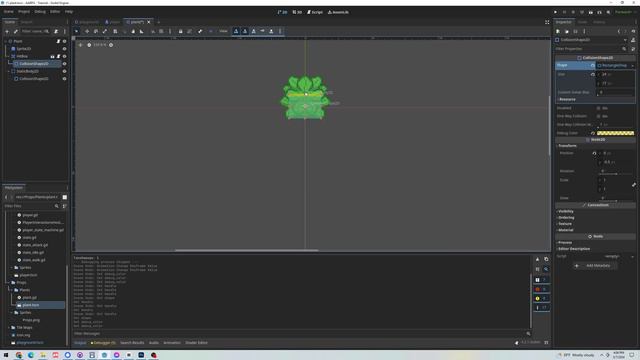Enable the Disabled checkbox in the Inspector
640x360 pixels.
point(599,108)
